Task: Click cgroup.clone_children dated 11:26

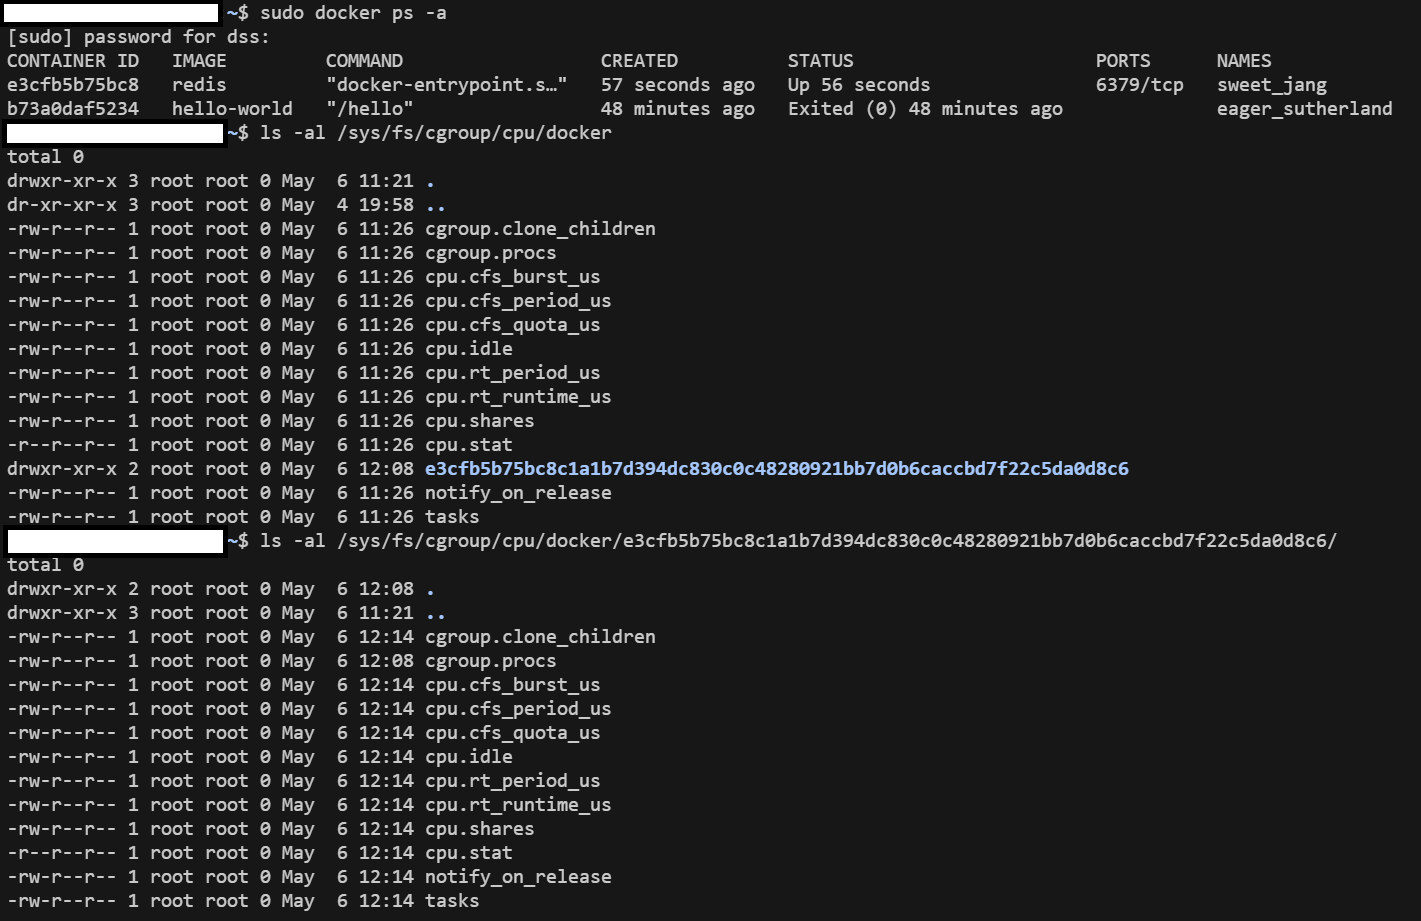Action: [540, 229]
